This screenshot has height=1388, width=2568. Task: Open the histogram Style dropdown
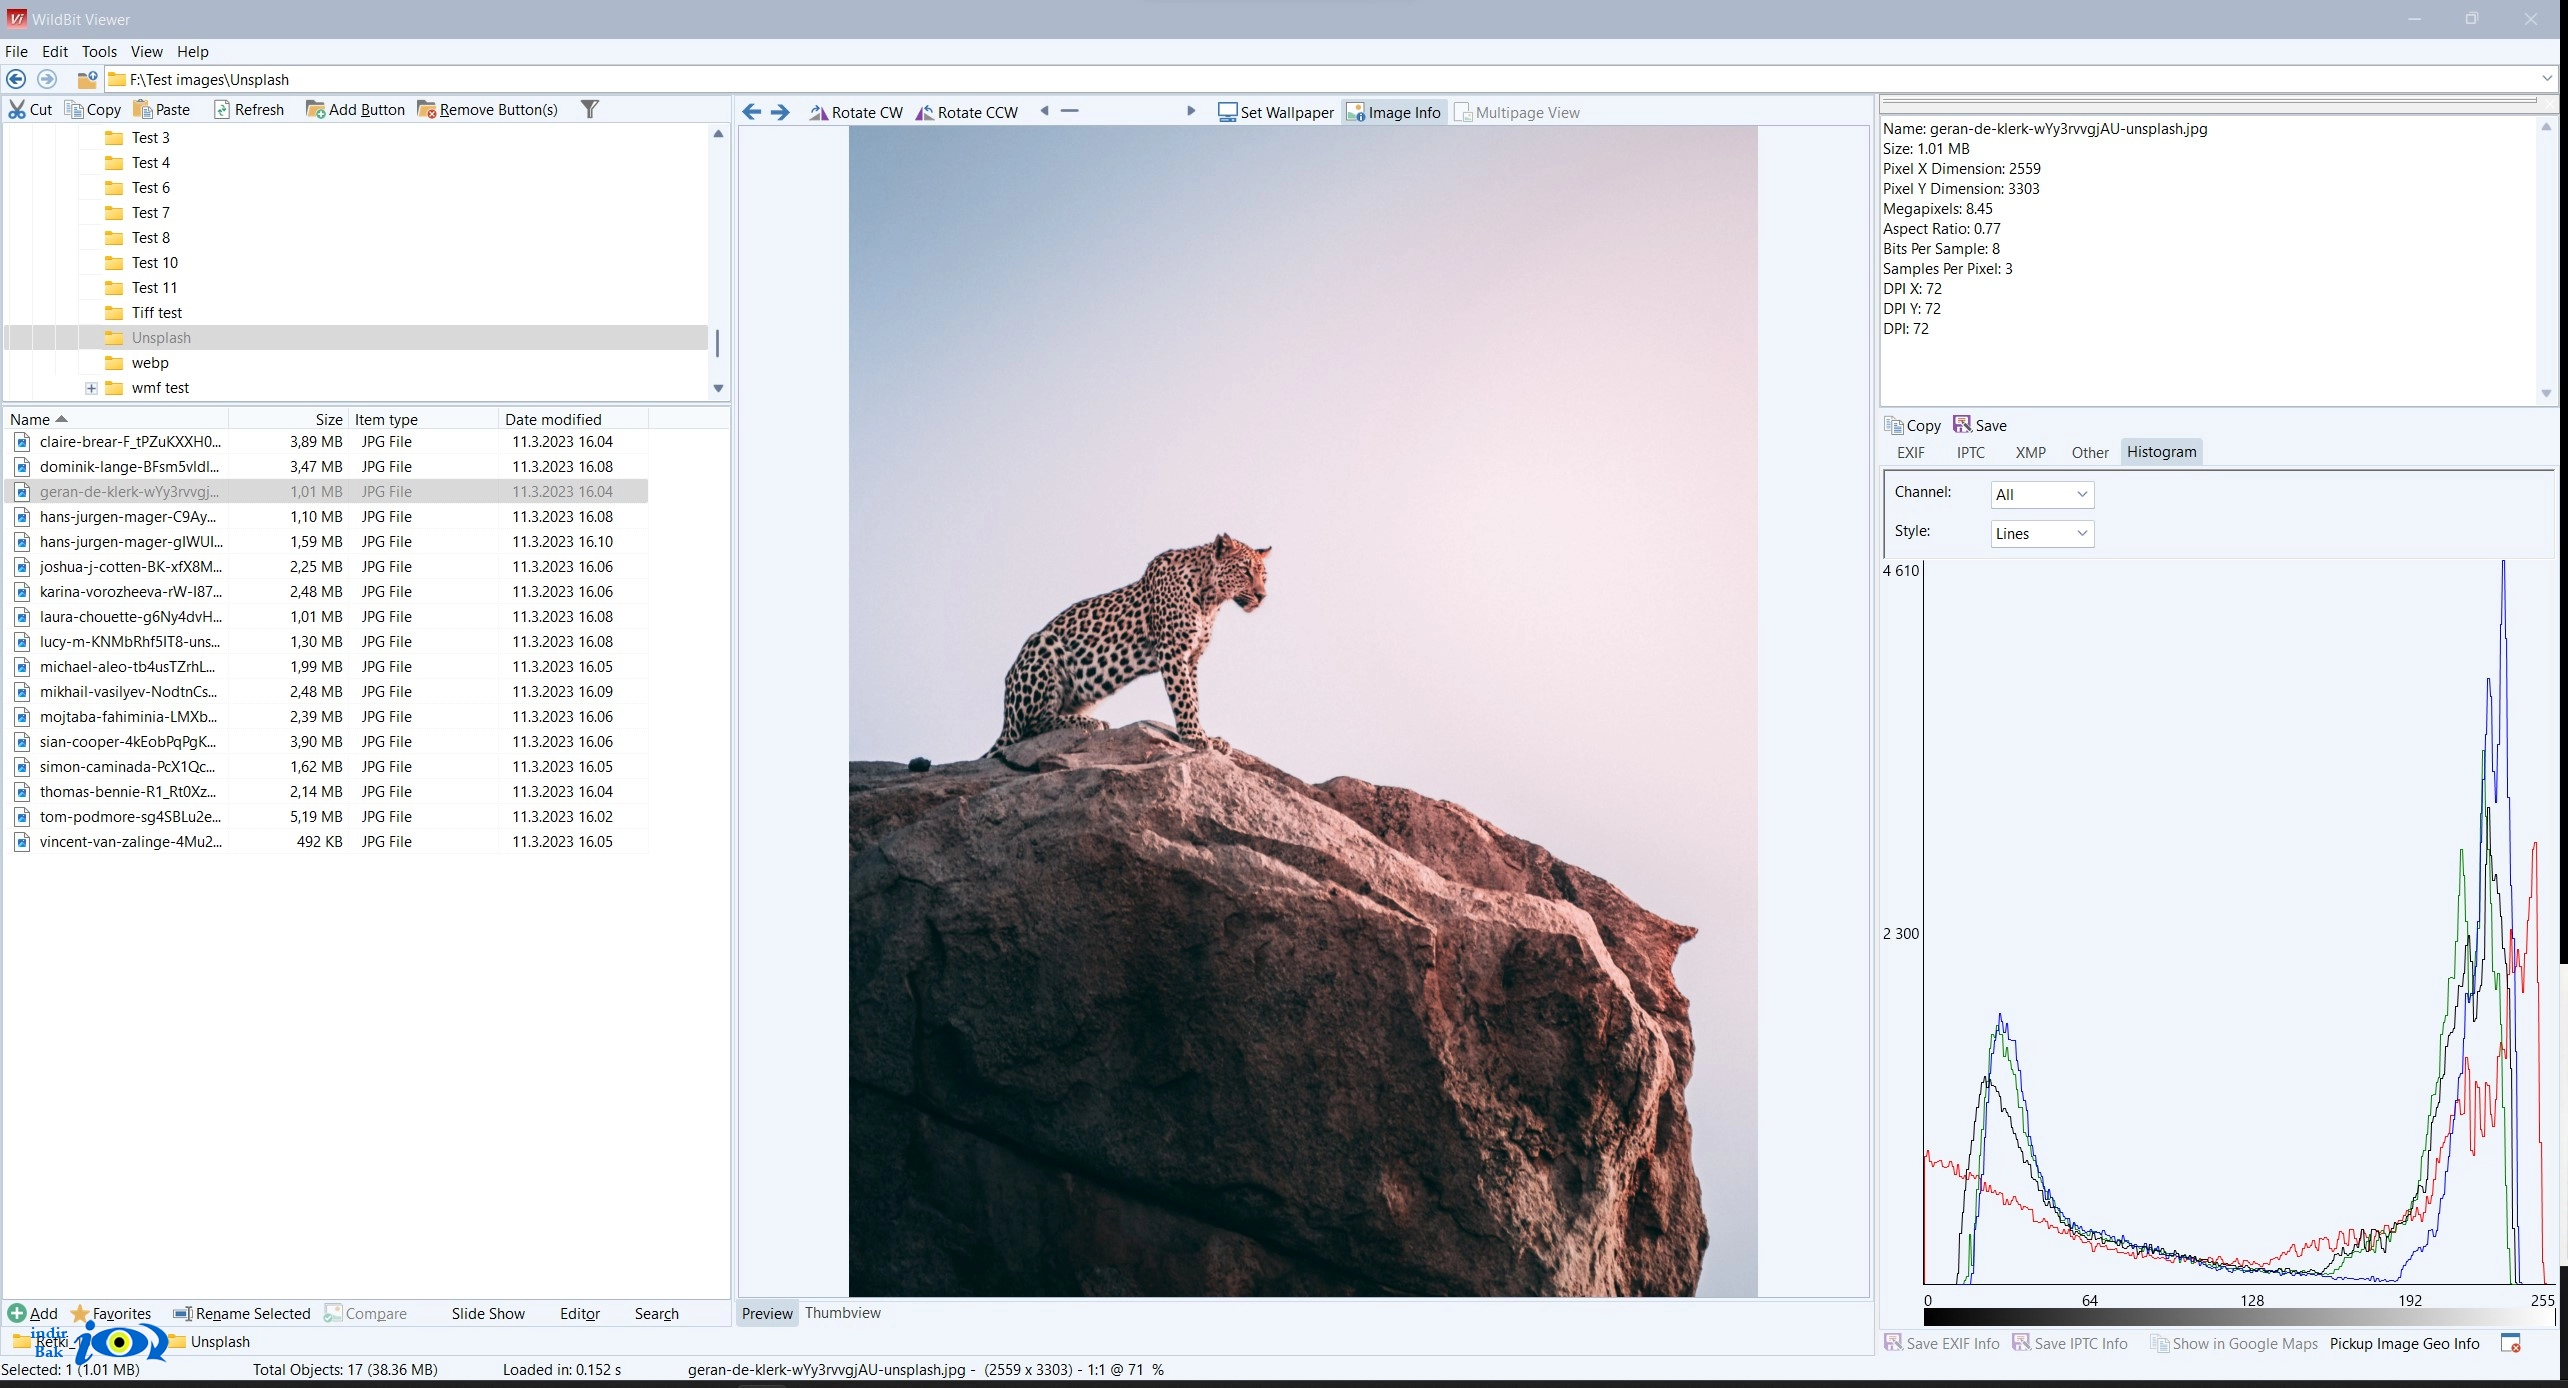(2042, 533)
